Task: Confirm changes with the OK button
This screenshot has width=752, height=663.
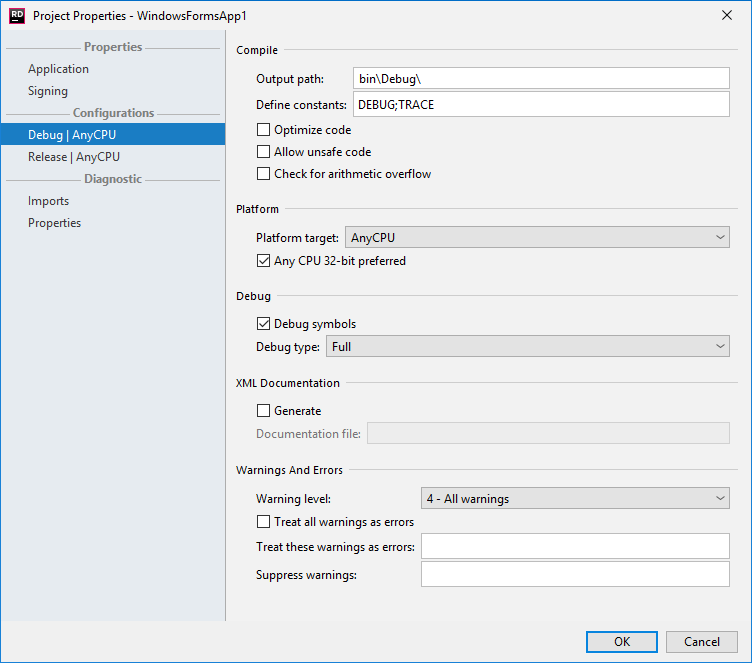Action: pos(622,642)
